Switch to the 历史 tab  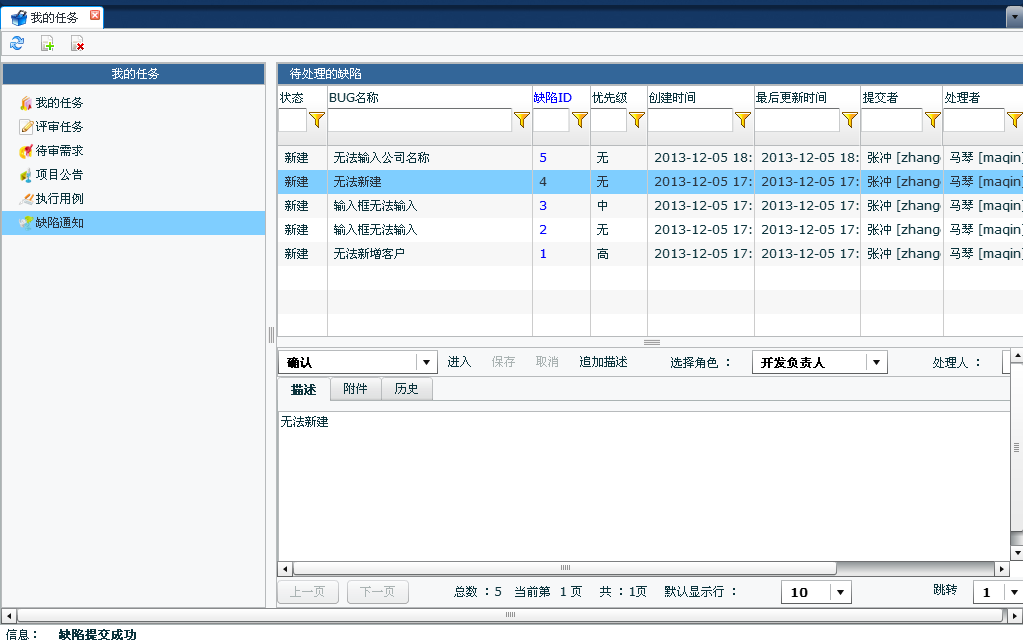[x=407, y=389]
